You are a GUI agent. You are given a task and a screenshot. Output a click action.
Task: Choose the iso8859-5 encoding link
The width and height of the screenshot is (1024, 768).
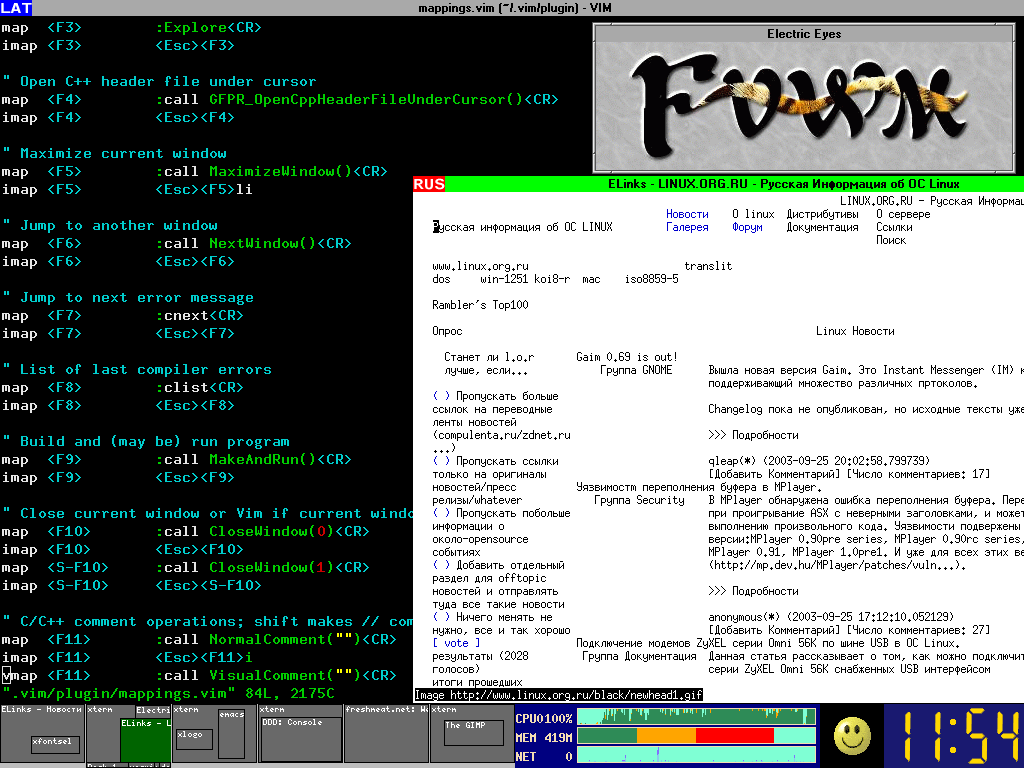[651, 280]
